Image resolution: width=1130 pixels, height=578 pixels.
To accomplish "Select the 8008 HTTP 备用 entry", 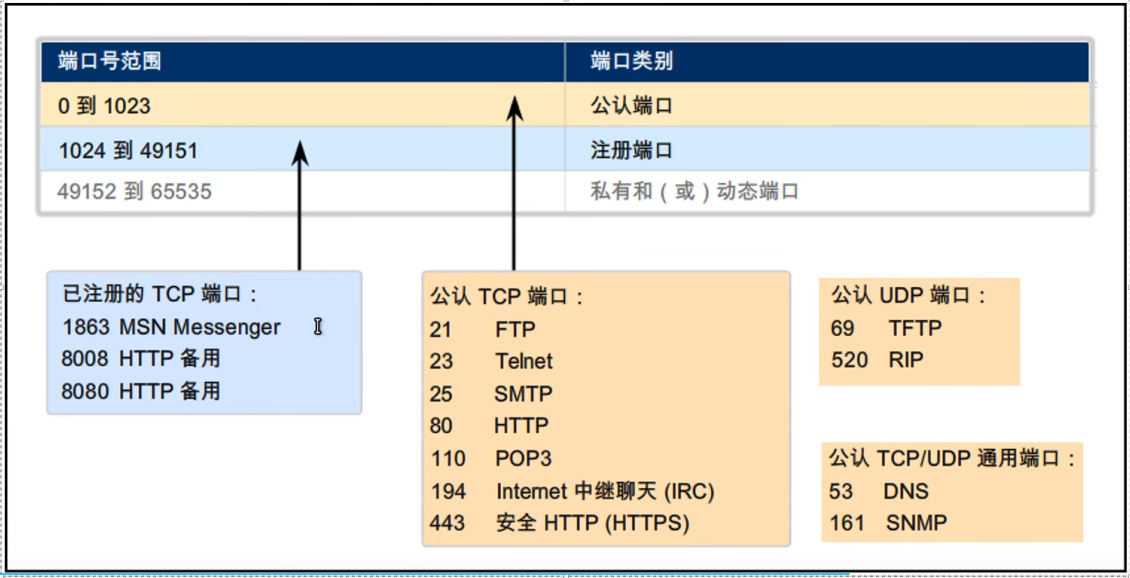I will [x=141, y=359].
